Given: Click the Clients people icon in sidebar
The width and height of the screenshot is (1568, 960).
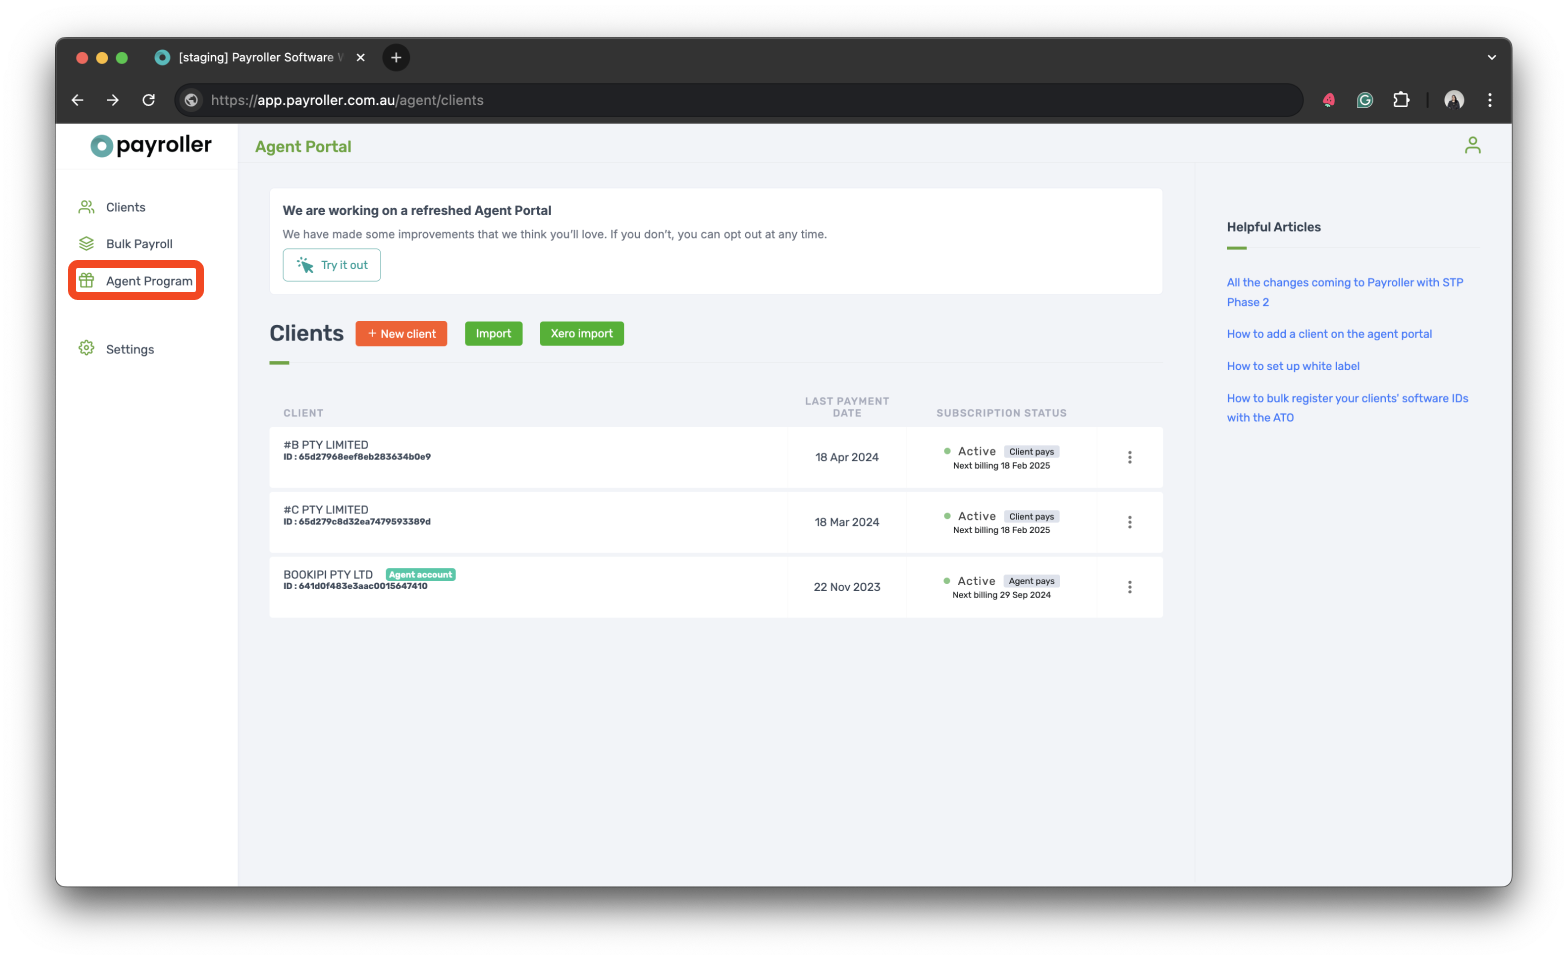Looking at the screenshot, I should [x=86, y=207].
